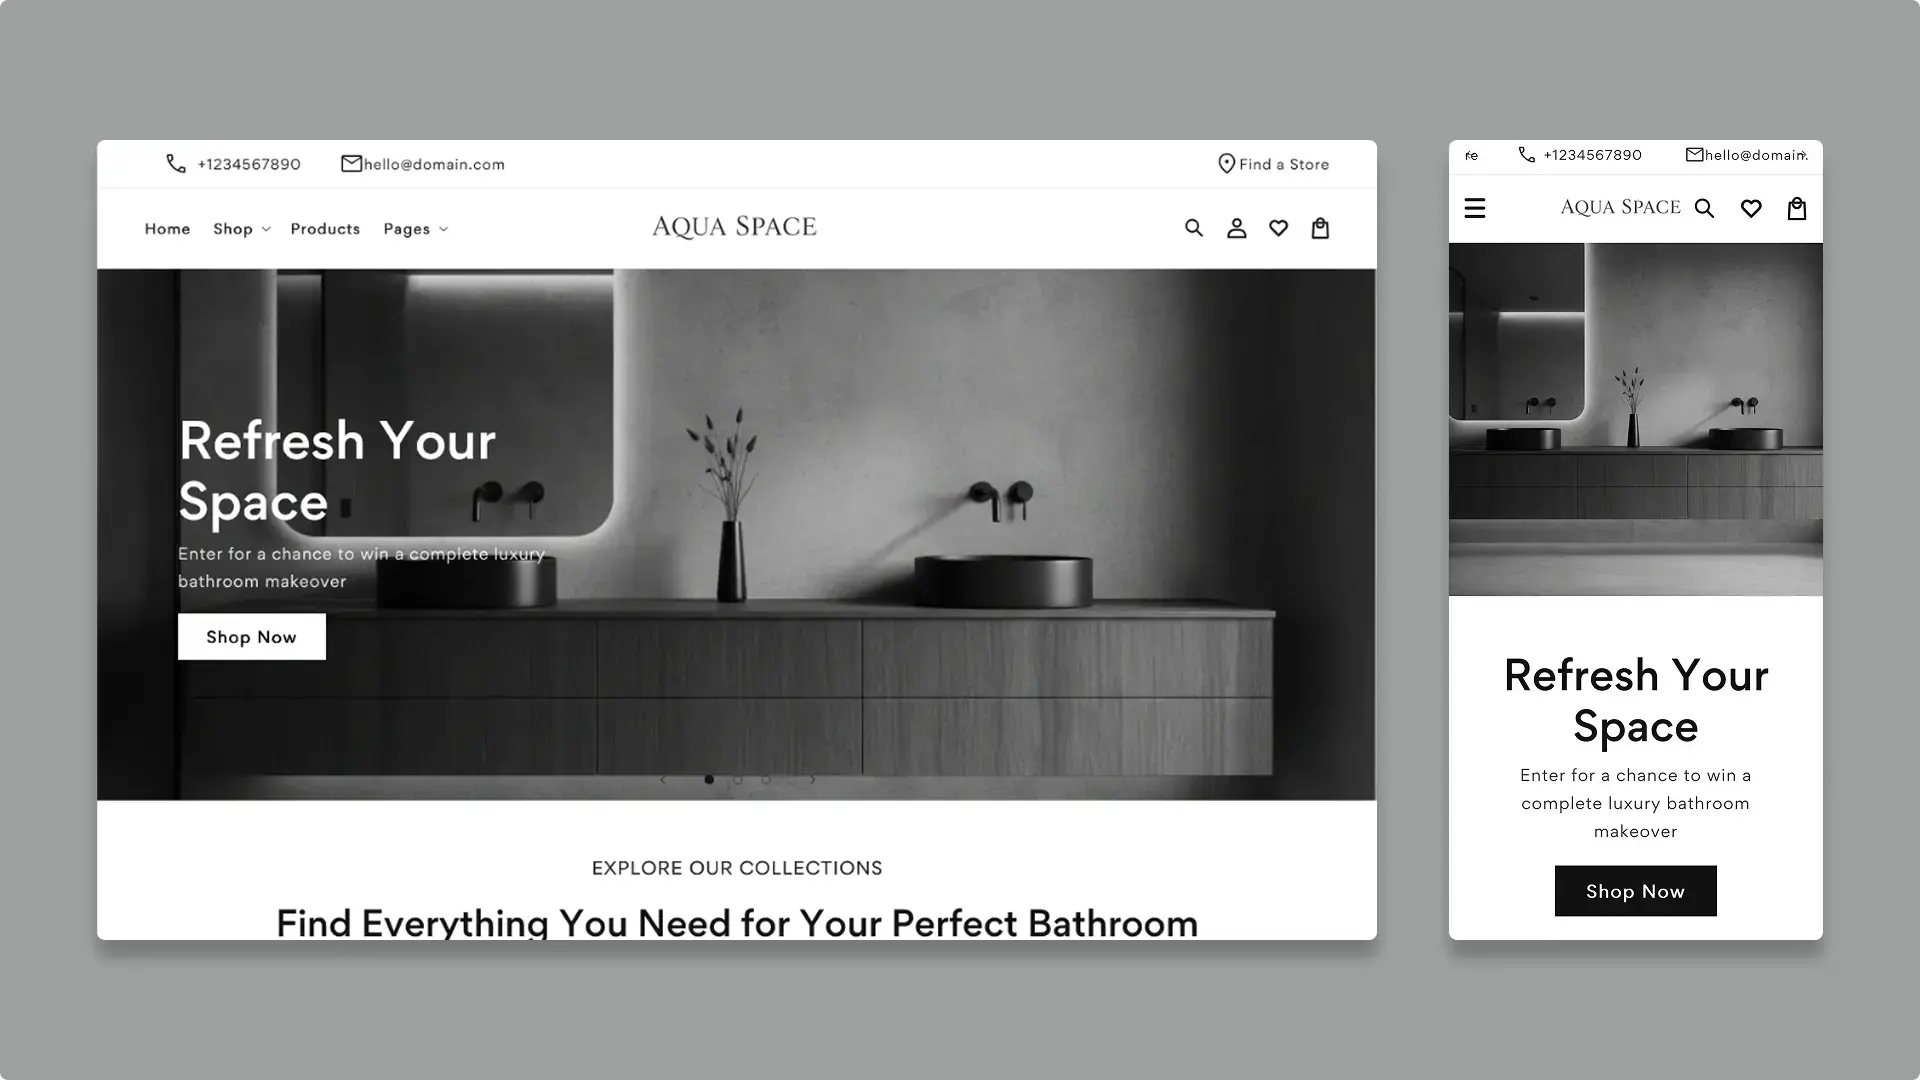1920x1080 pixels.
Task: Tap the mobile shopping bag icon
Action: [1796, 208]
